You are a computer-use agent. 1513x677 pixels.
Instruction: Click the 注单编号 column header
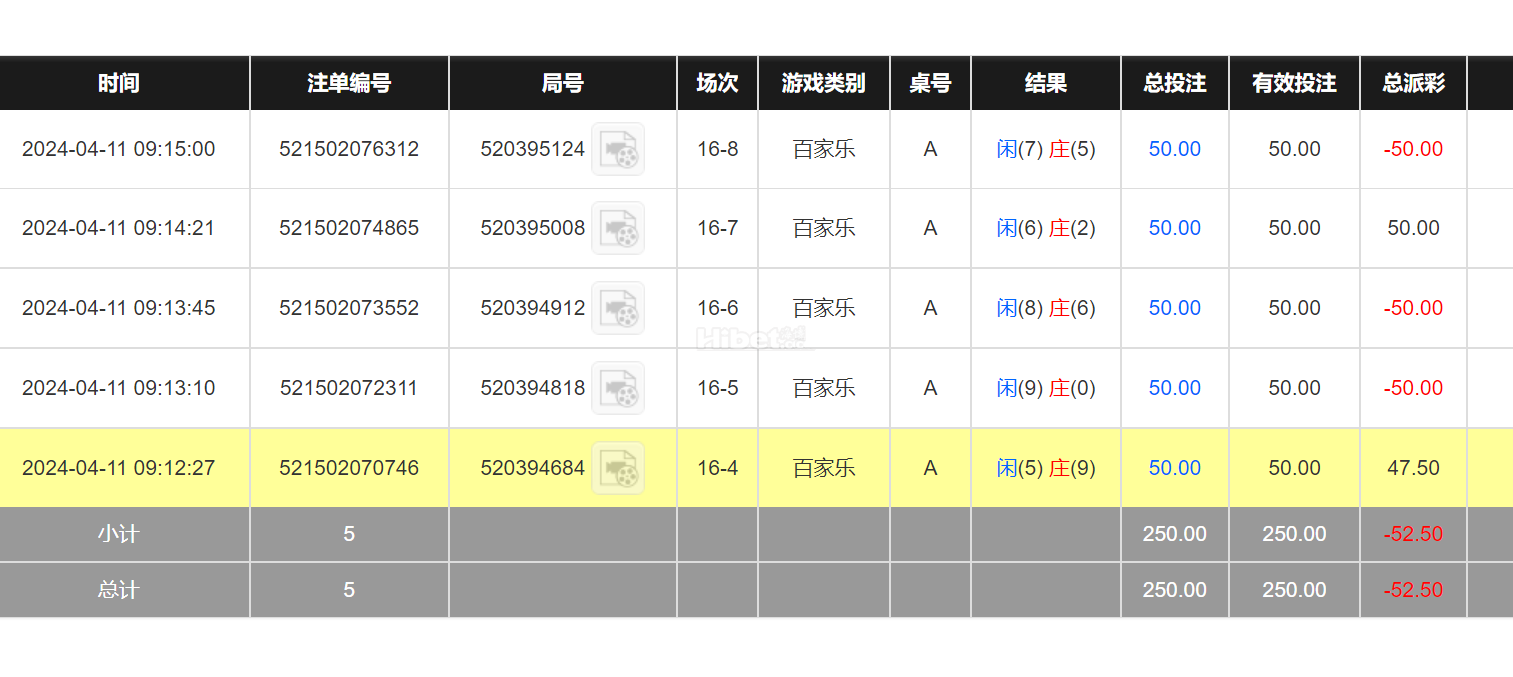tap(349, 83)
